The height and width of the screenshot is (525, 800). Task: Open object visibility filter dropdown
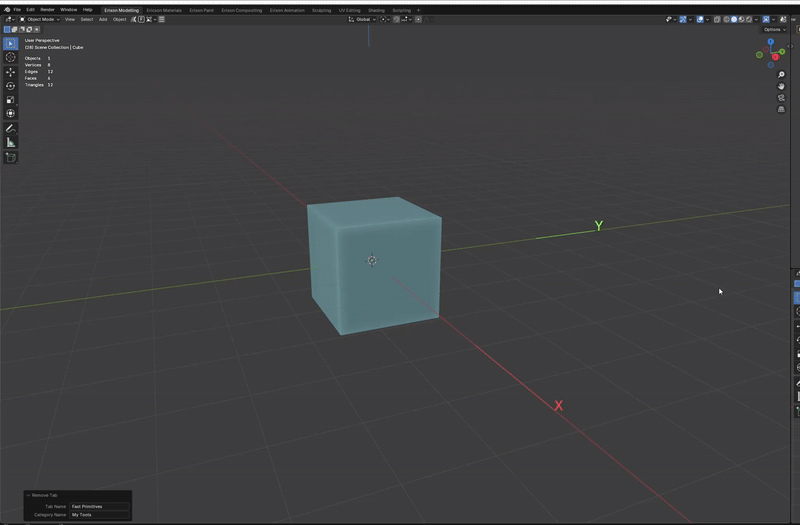(x=671, y=19)
